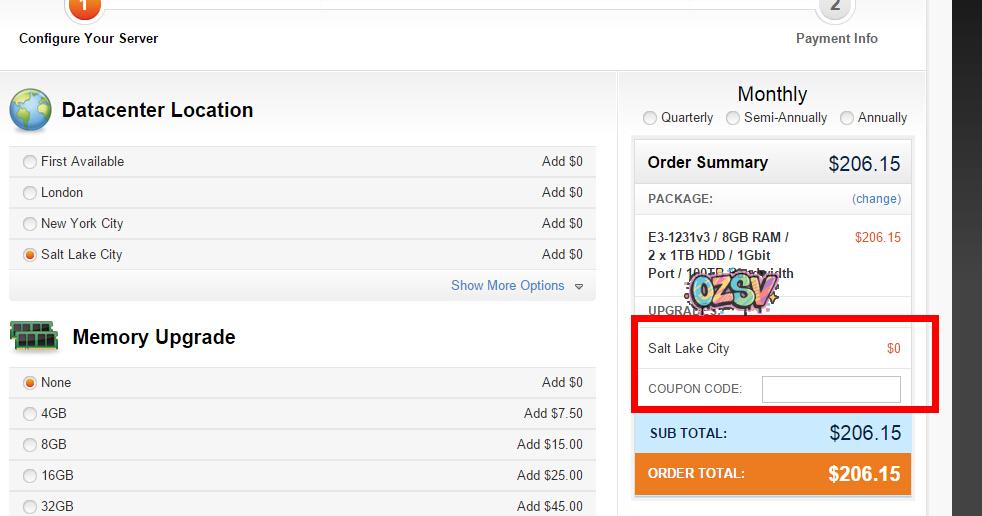
Task: Click the globe Datacenter Location icon
Action: (x=30, y=111)
